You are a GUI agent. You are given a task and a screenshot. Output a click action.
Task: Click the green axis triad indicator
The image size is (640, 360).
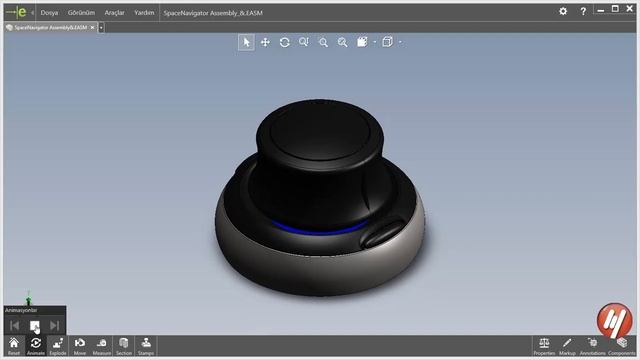pos(29,298)
